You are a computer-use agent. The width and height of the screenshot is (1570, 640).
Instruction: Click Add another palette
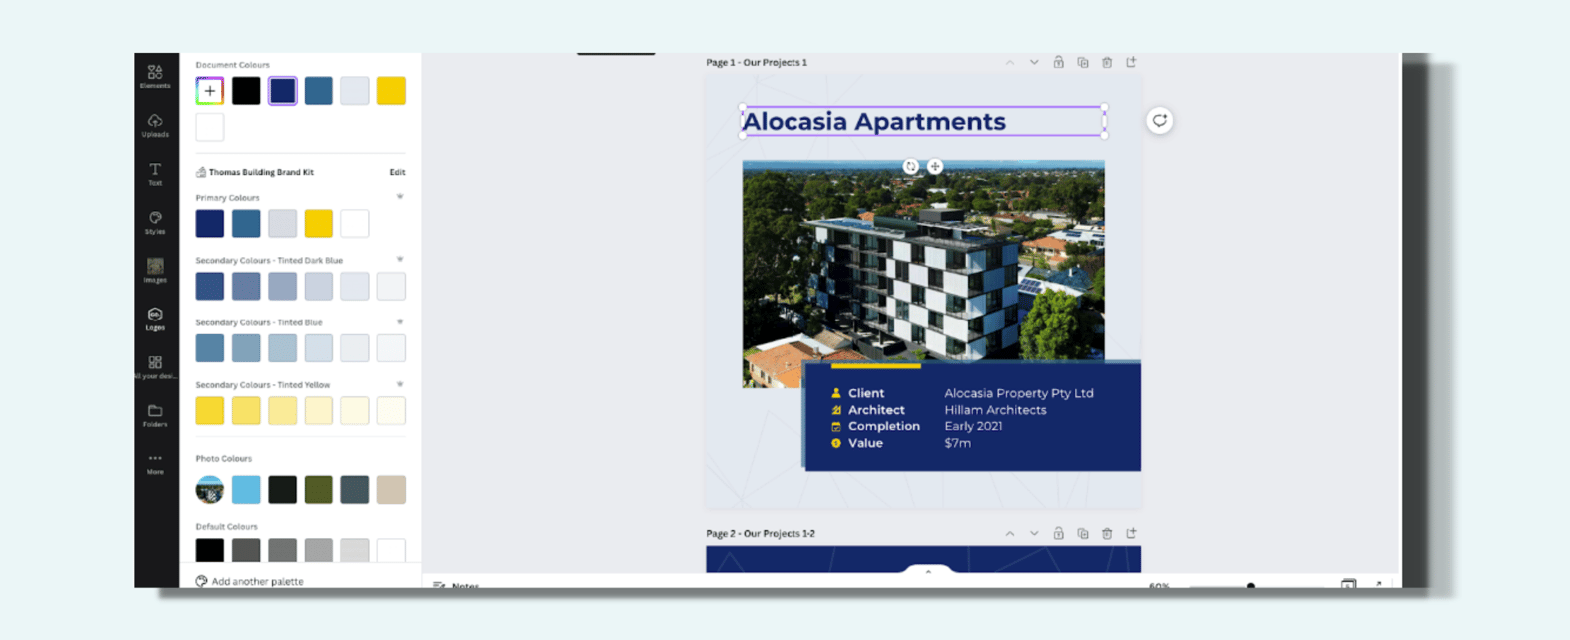249,581
